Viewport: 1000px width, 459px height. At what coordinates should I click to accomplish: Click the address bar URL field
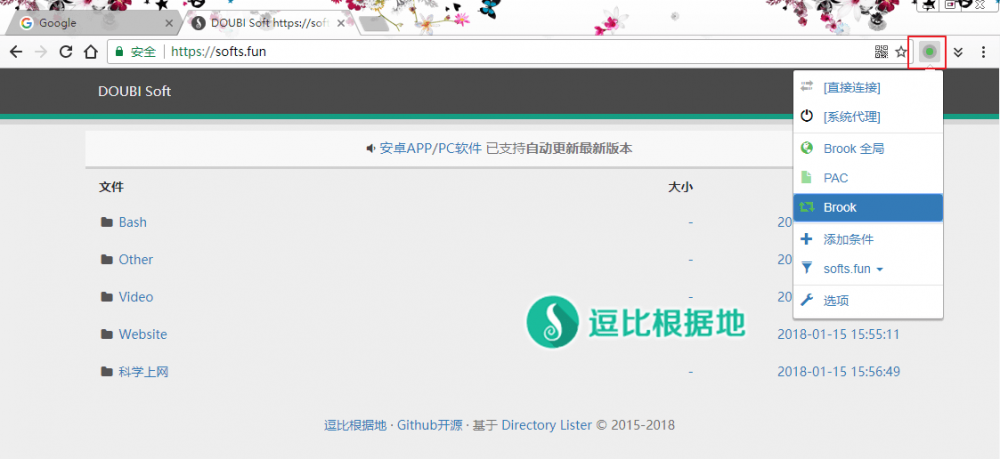pos(500,52)
